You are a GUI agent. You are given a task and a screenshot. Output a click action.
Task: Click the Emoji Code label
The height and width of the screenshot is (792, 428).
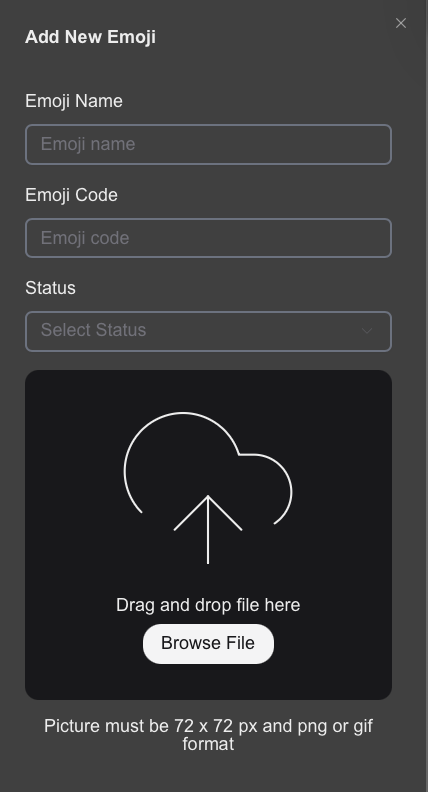click(71, 195)
